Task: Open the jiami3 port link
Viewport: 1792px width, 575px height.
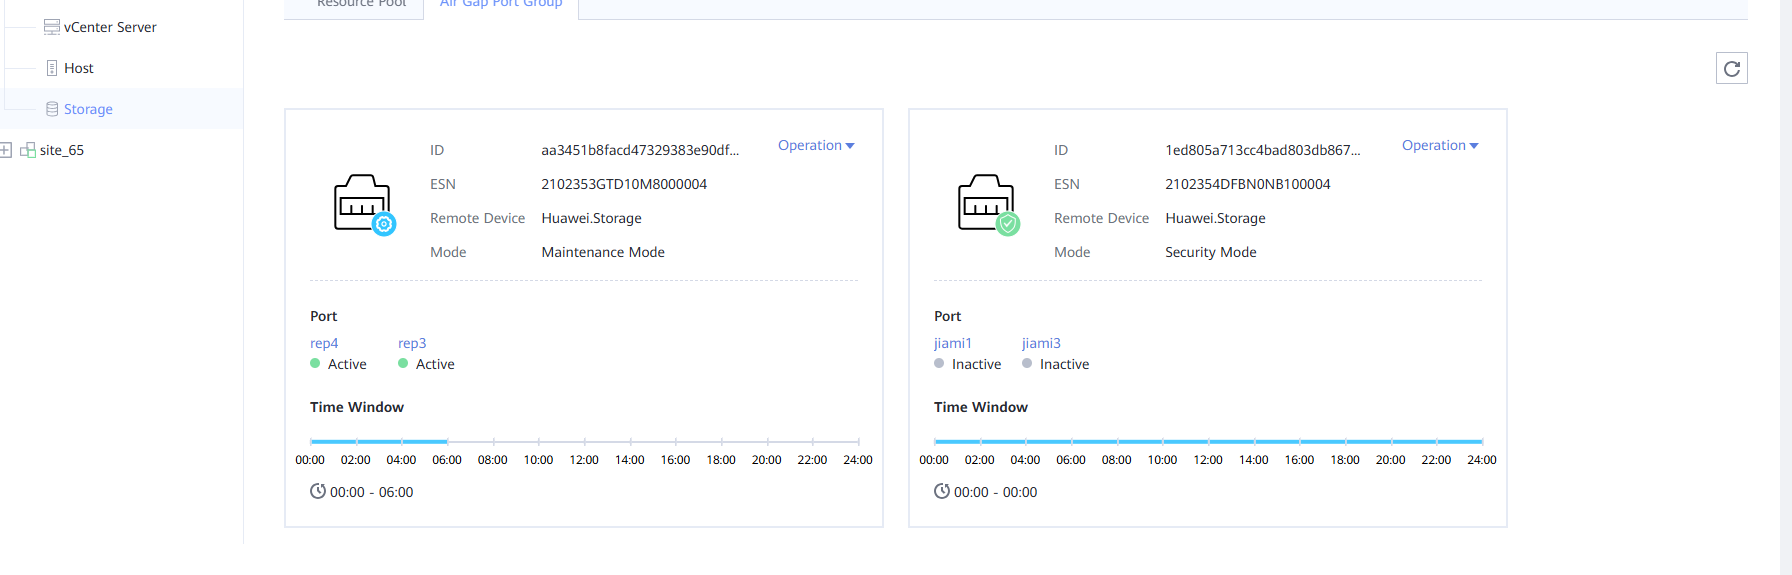Action: click(1041, 343)
